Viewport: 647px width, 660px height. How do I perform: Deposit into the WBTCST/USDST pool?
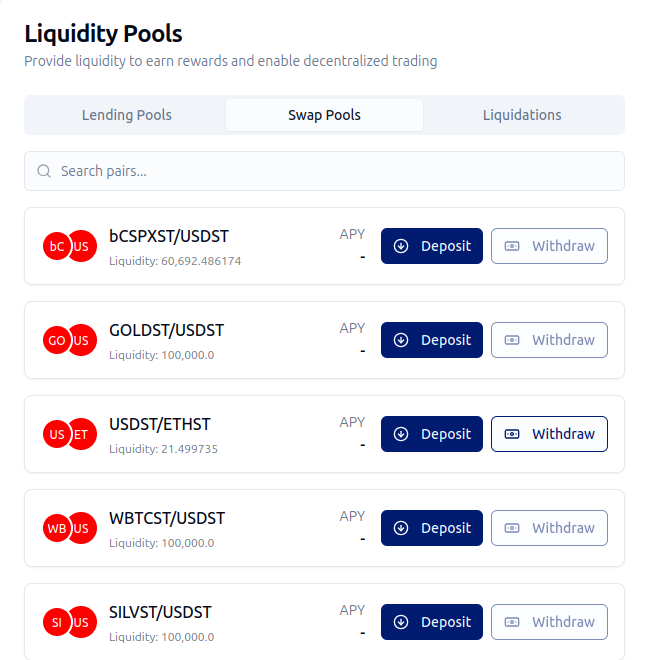click(x=432, y=528)
